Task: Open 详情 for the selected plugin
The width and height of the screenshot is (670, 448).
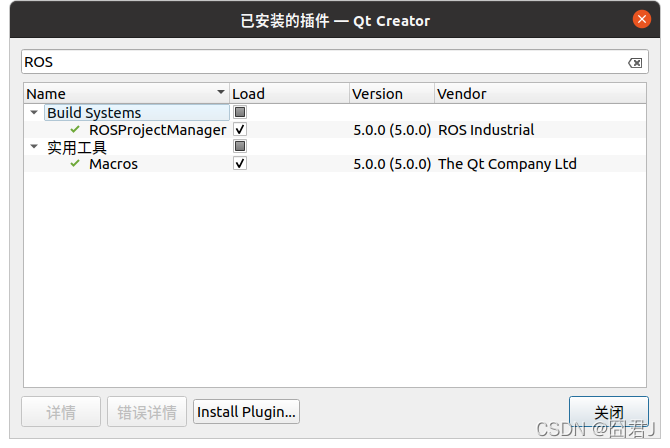Action: pyautogui.click(x=61, y=412)
